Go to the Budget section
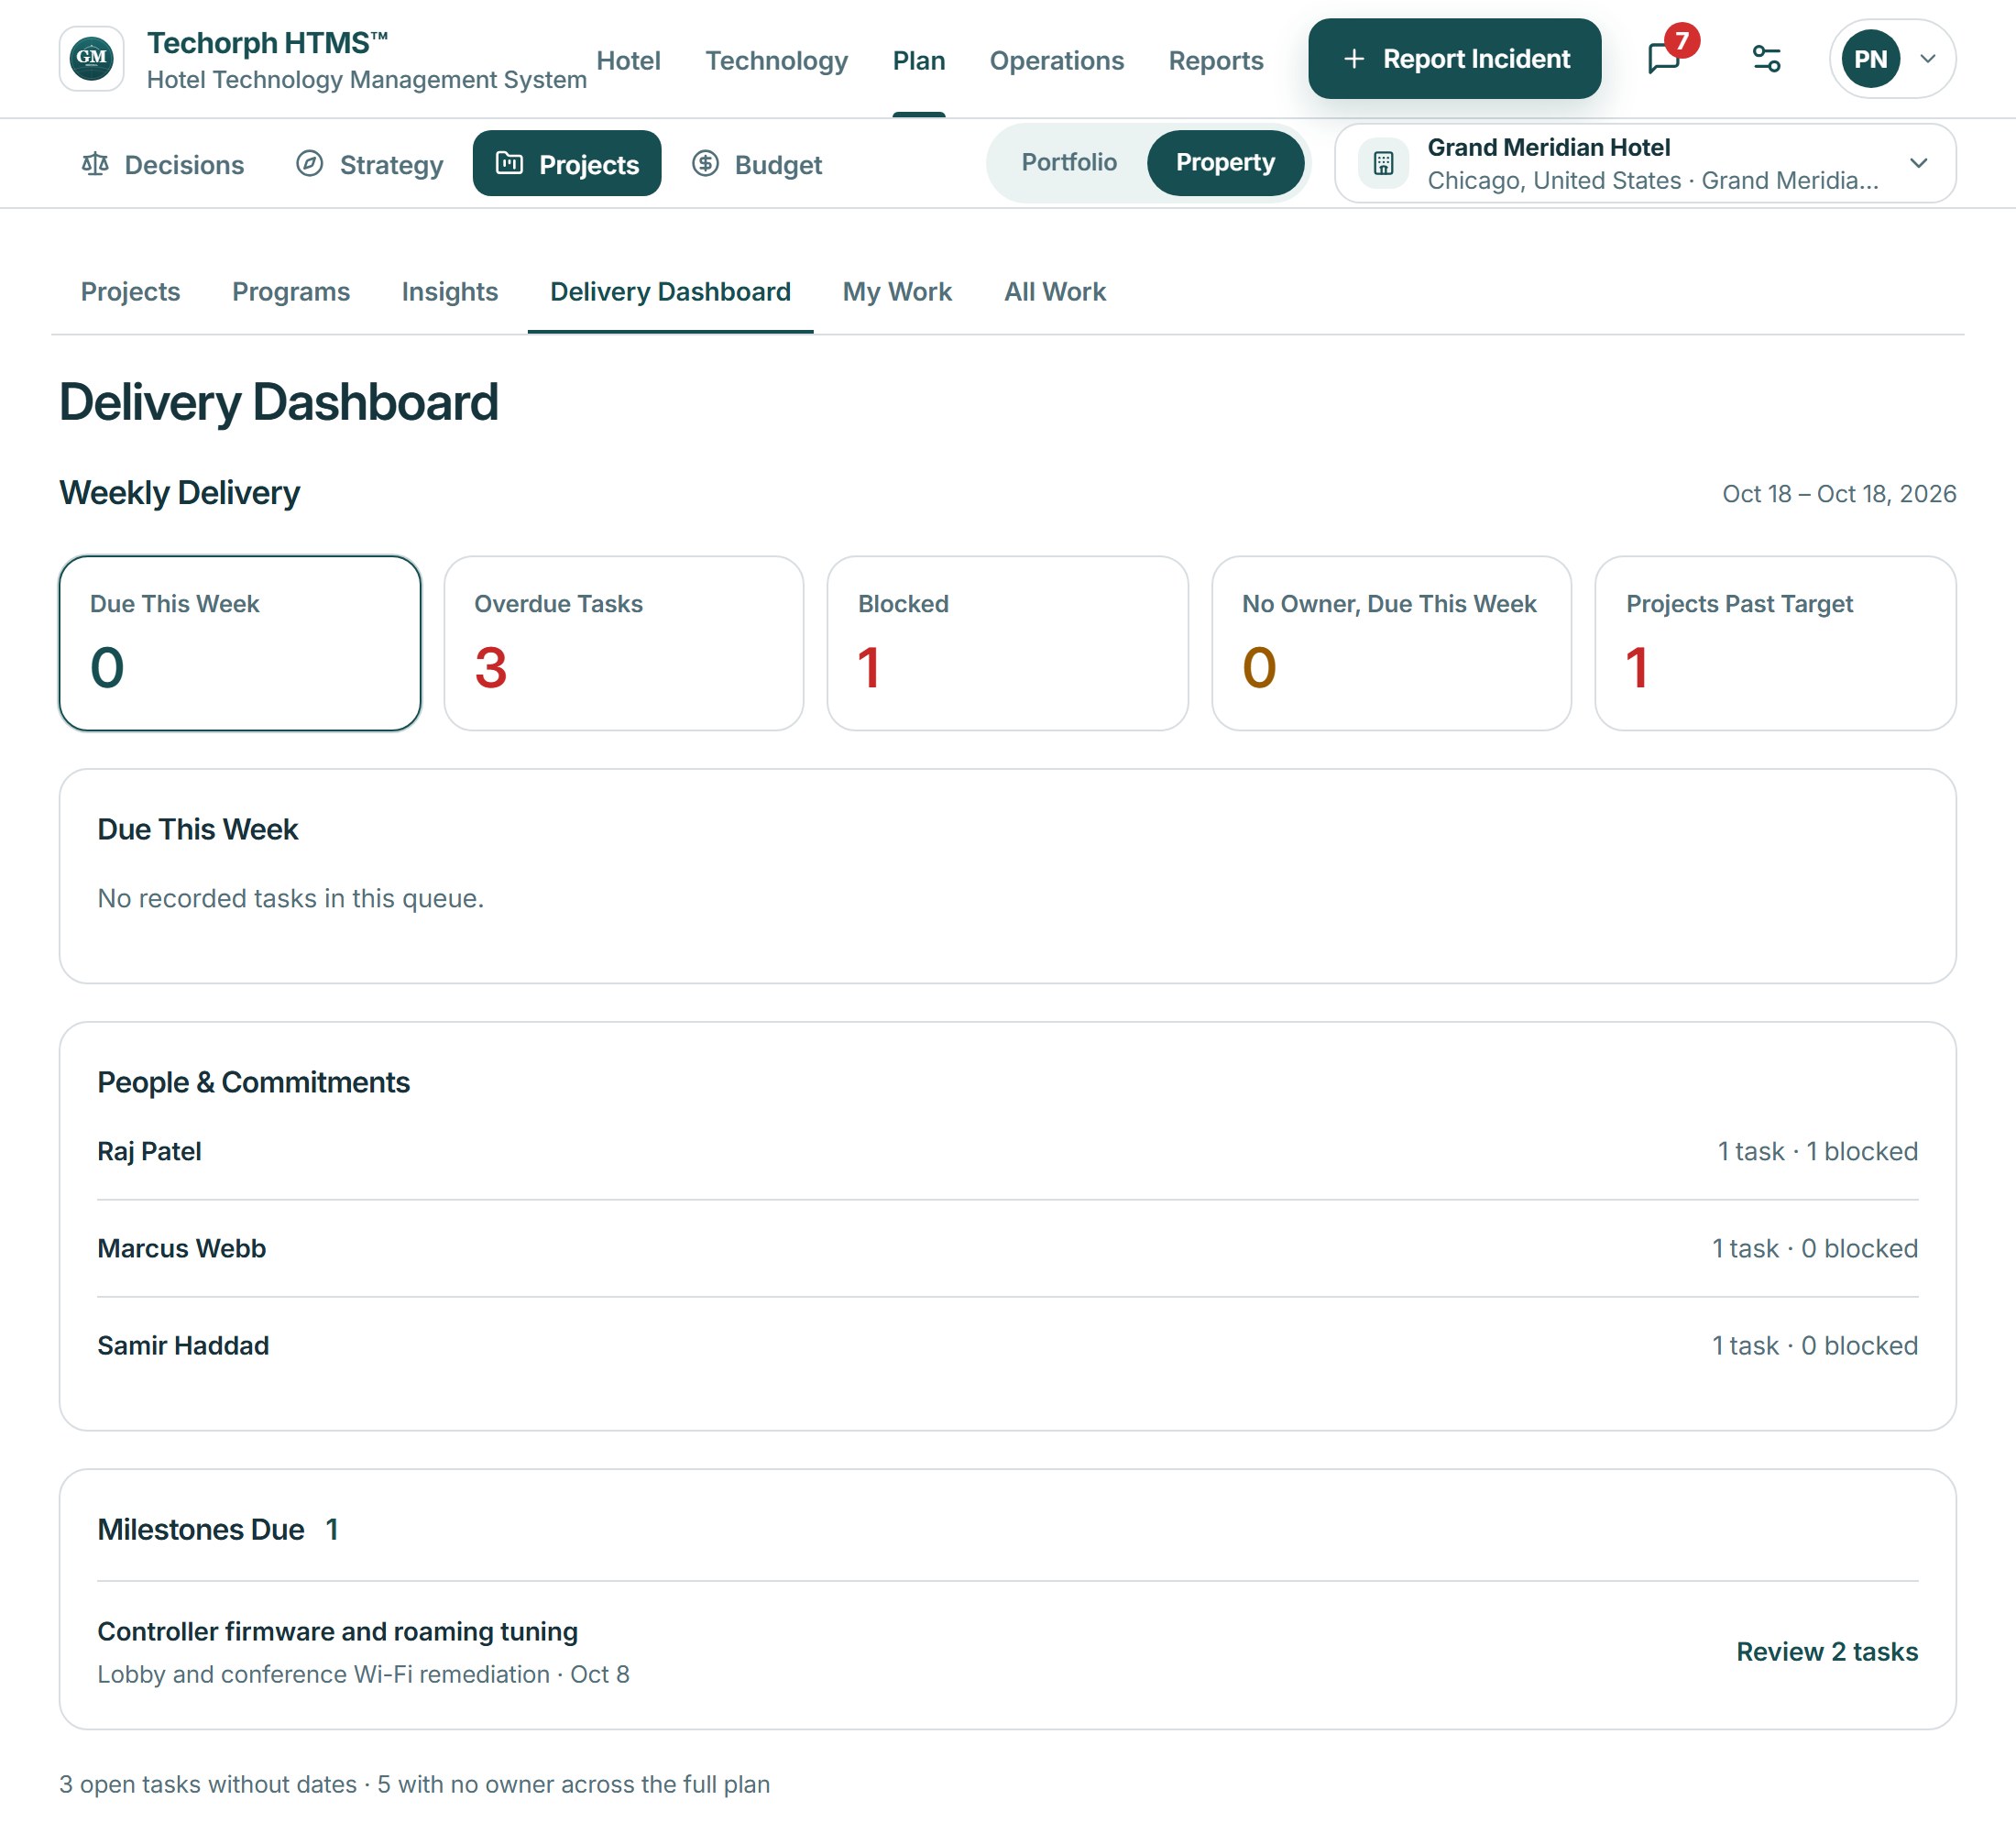The width and height of the screenshot is (2016, 1833). 757,164
